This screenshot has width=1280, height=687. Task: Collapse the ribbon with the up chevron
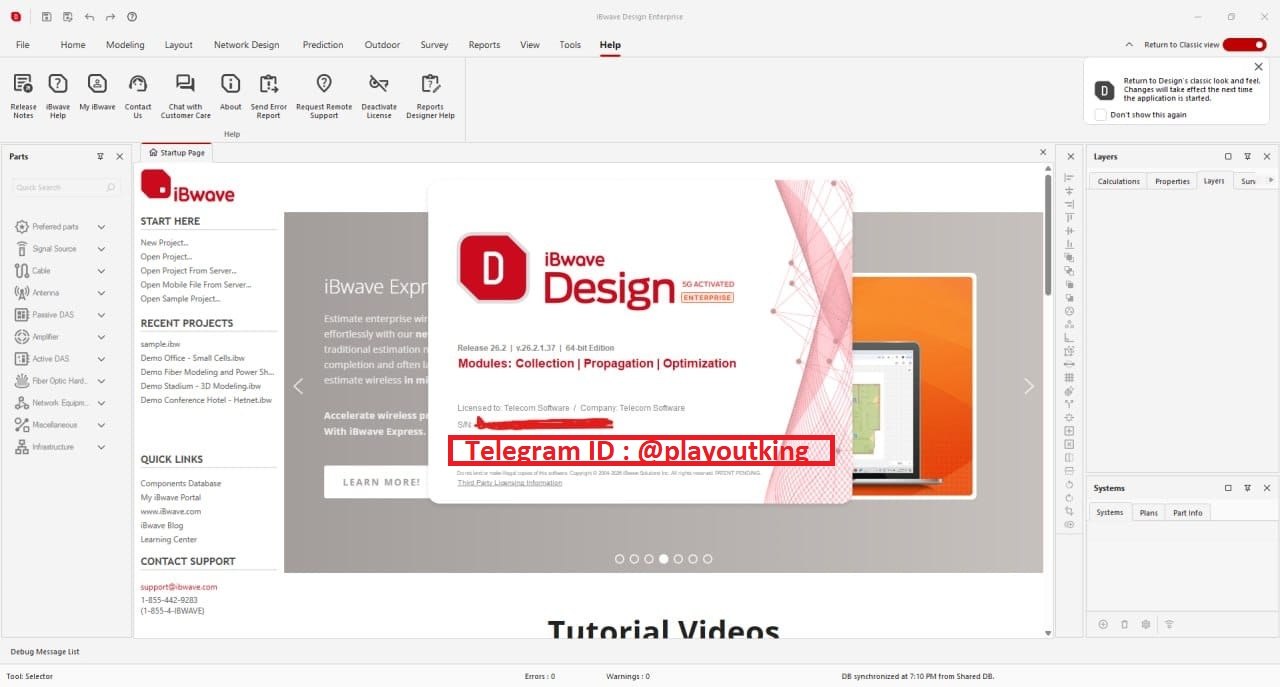coord(1129,45)
